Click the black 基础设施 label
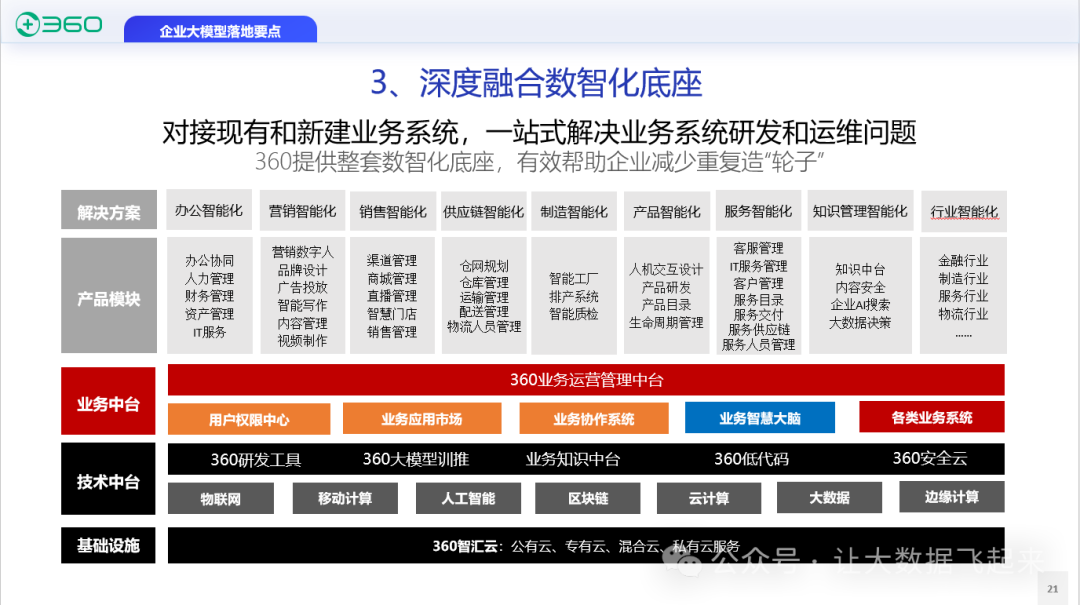The image size is (1080, 605). point(108,546)
